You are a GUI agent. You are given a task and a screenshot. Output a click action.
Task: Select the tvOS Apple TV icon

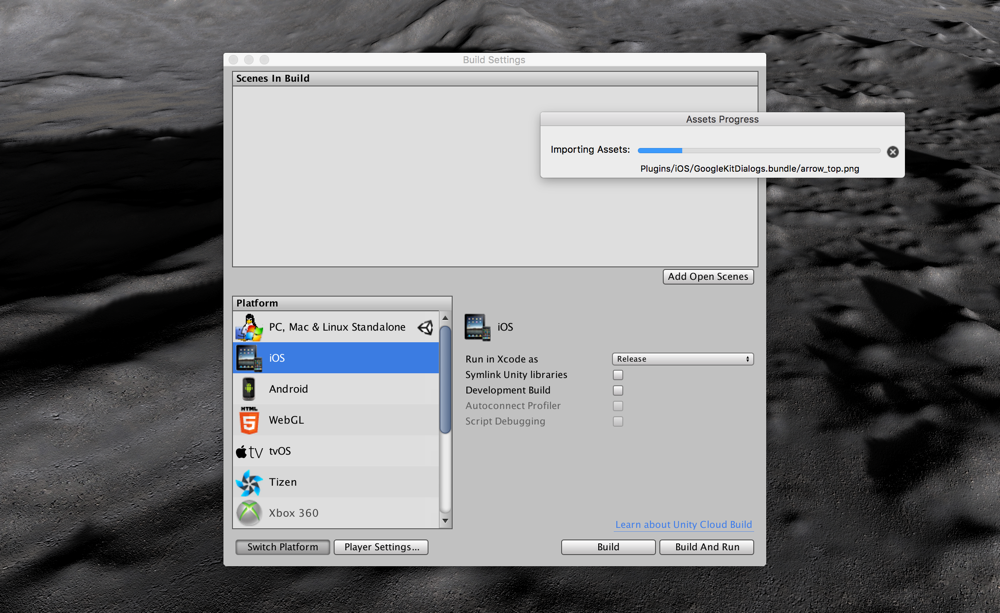click(x=249, y=452)
